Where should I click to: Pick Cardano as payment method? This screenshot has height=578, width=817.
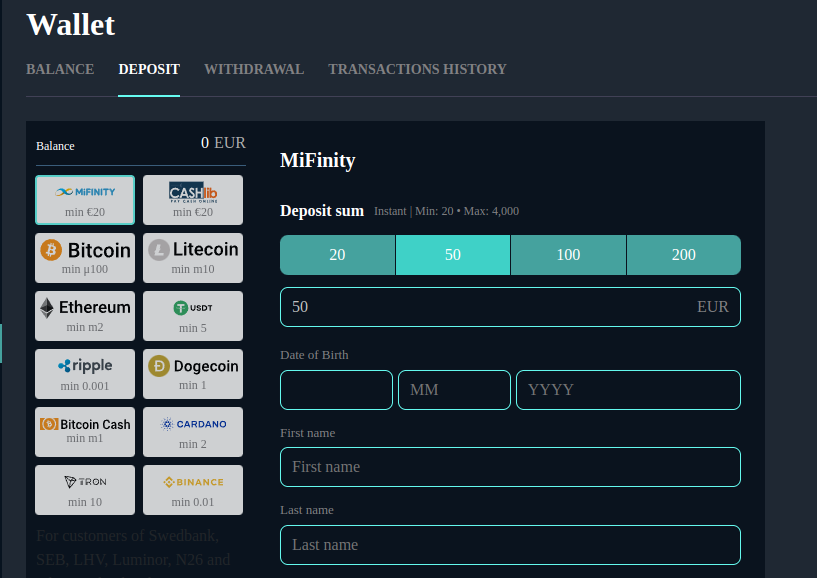coord(193,432)
